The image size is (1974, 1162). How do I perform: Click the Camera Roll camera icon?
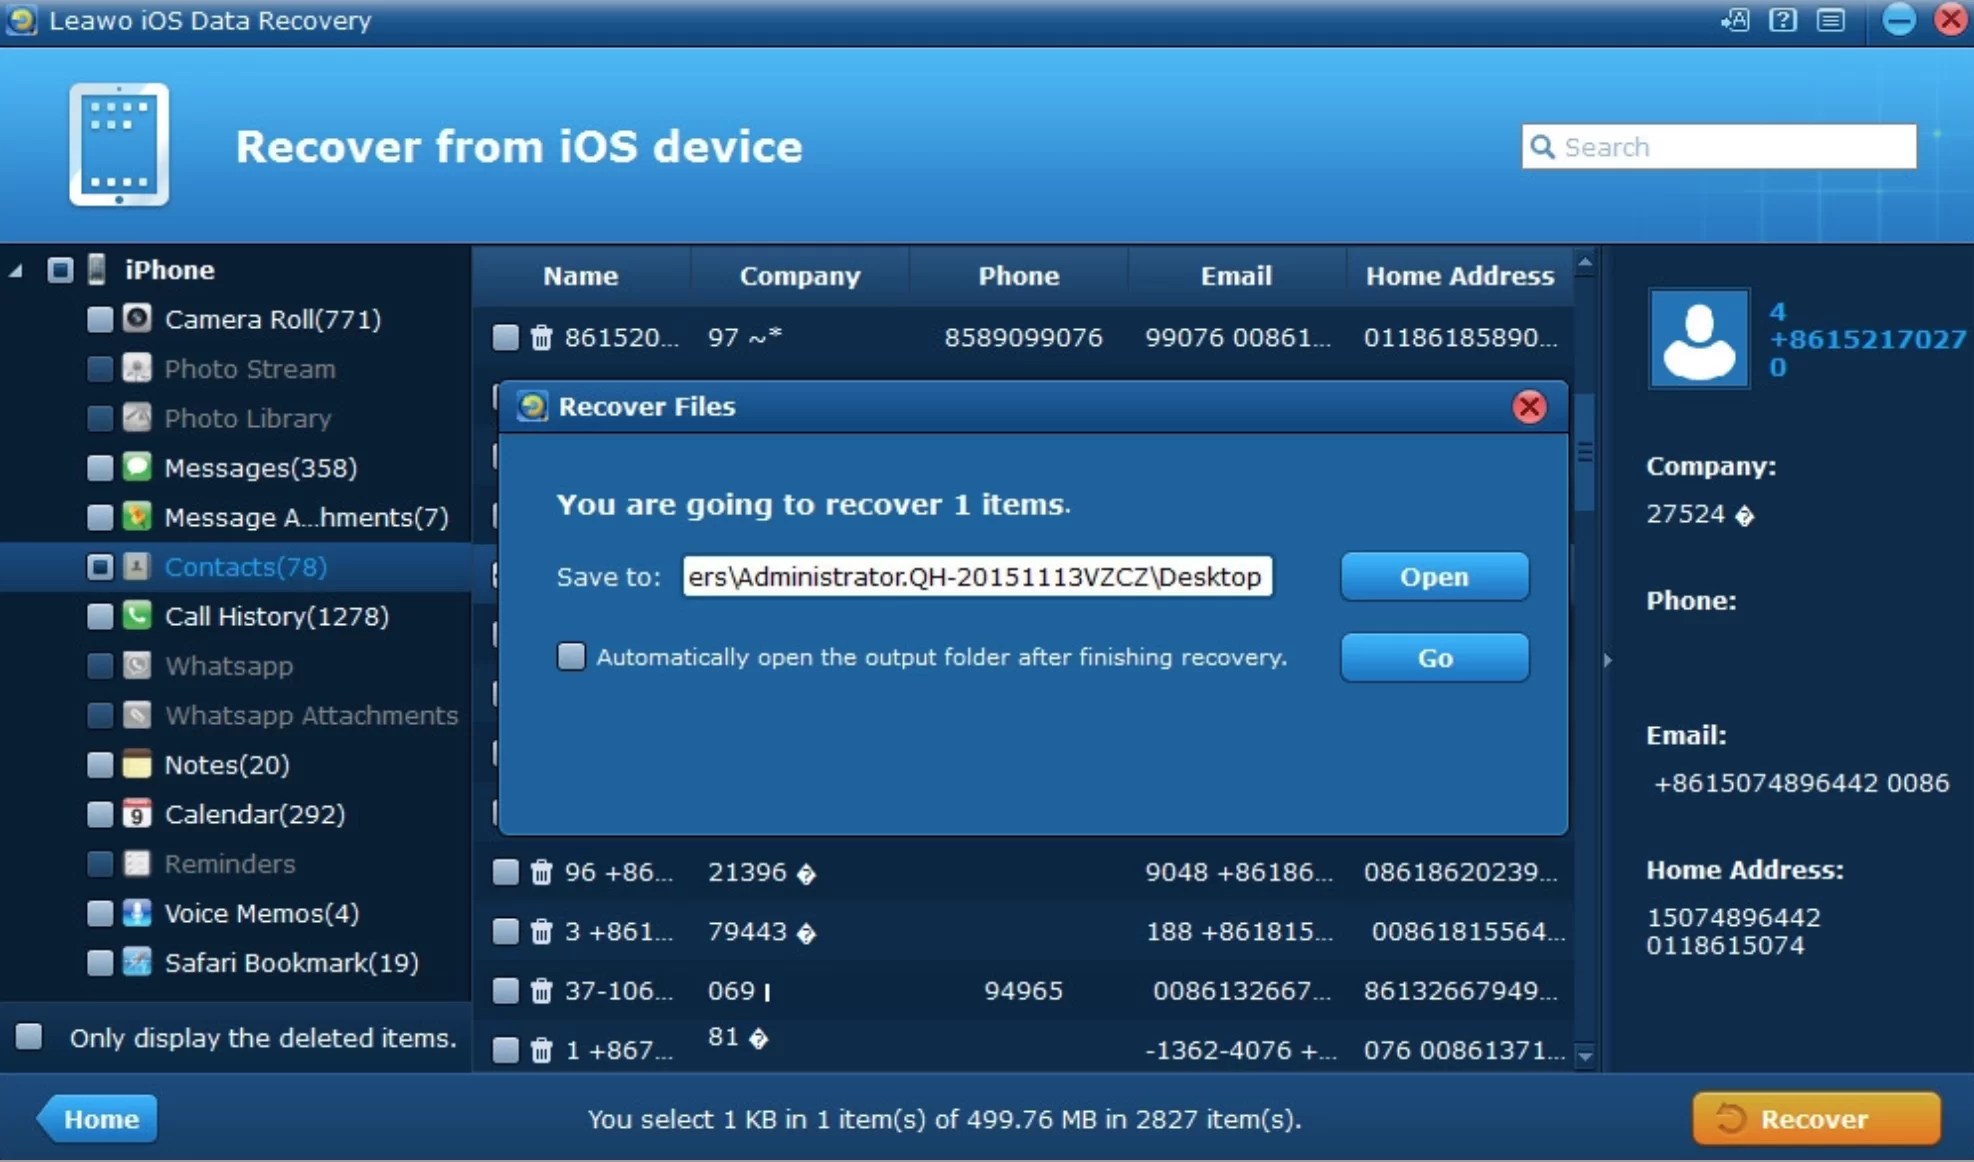coord(137,319)
